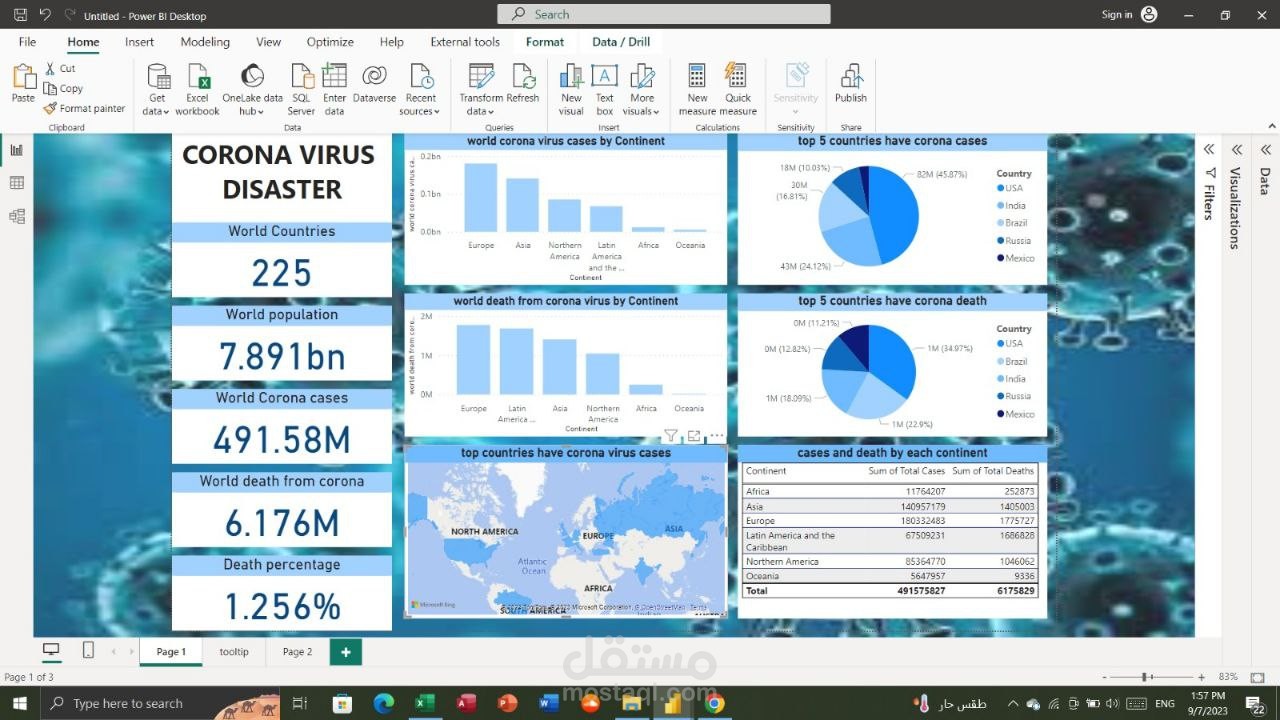This screenshot has height=720, width=1280.
Task: Open the Optimize ribbon tab
Action: 330,42
